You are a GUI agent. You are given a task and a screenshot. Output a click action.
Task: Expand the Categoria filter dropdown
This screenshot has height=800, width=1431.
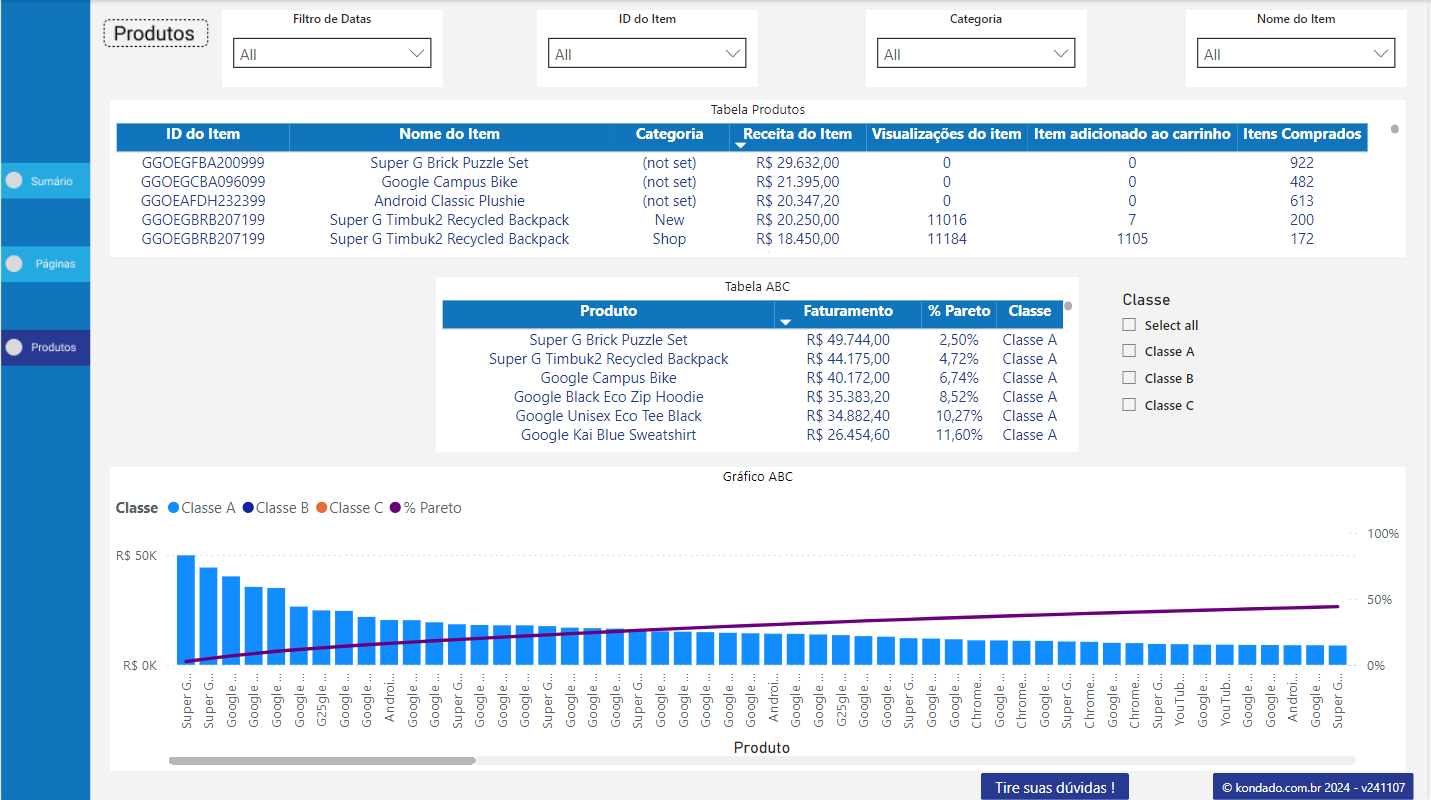(x=1061, y=53)
